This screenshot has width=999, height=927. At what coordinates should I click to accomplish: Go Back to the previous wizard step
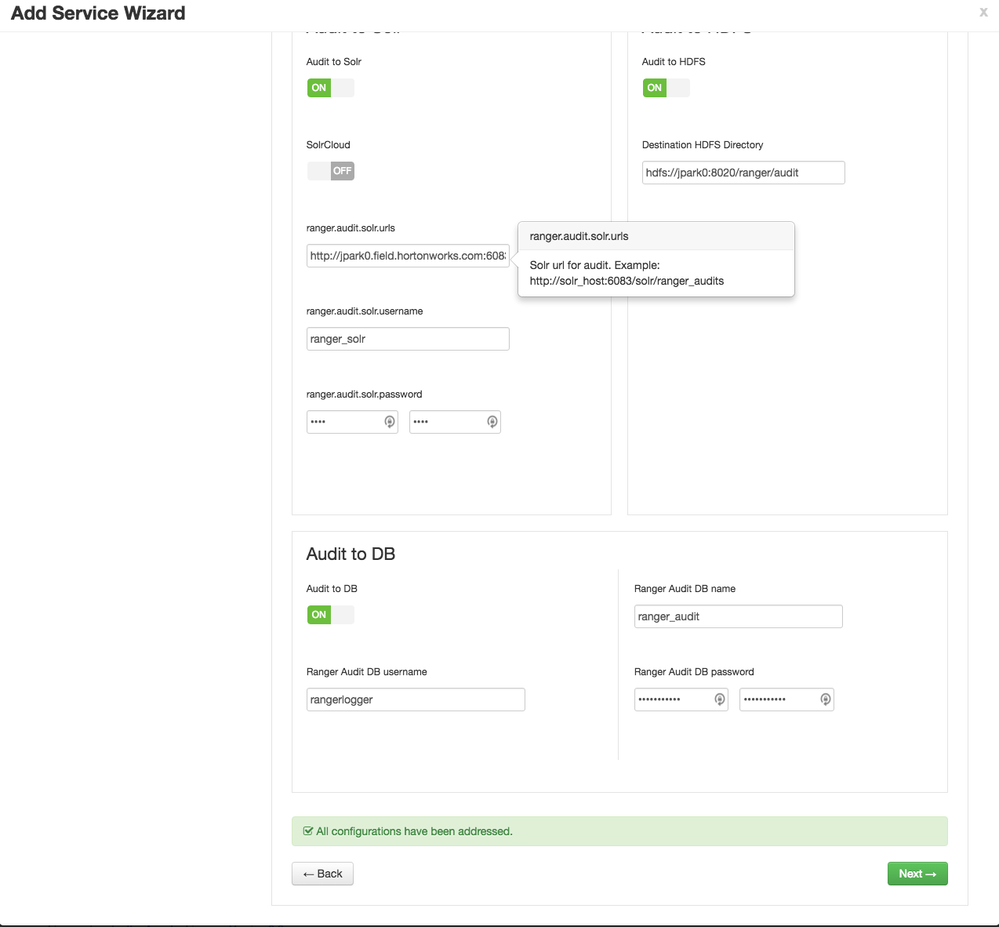point(322,874)
